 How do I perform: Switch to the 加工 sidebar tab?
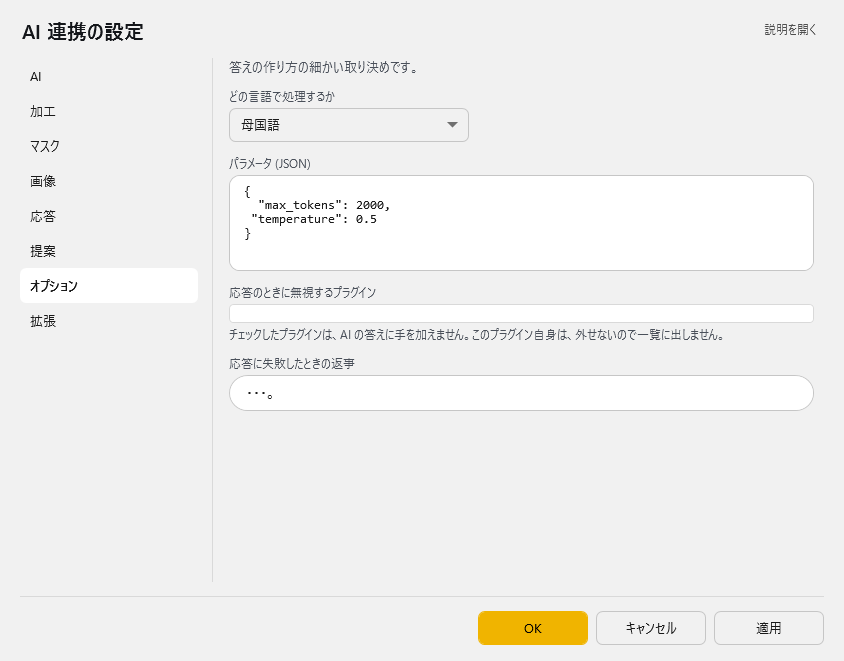coord(109,111)
